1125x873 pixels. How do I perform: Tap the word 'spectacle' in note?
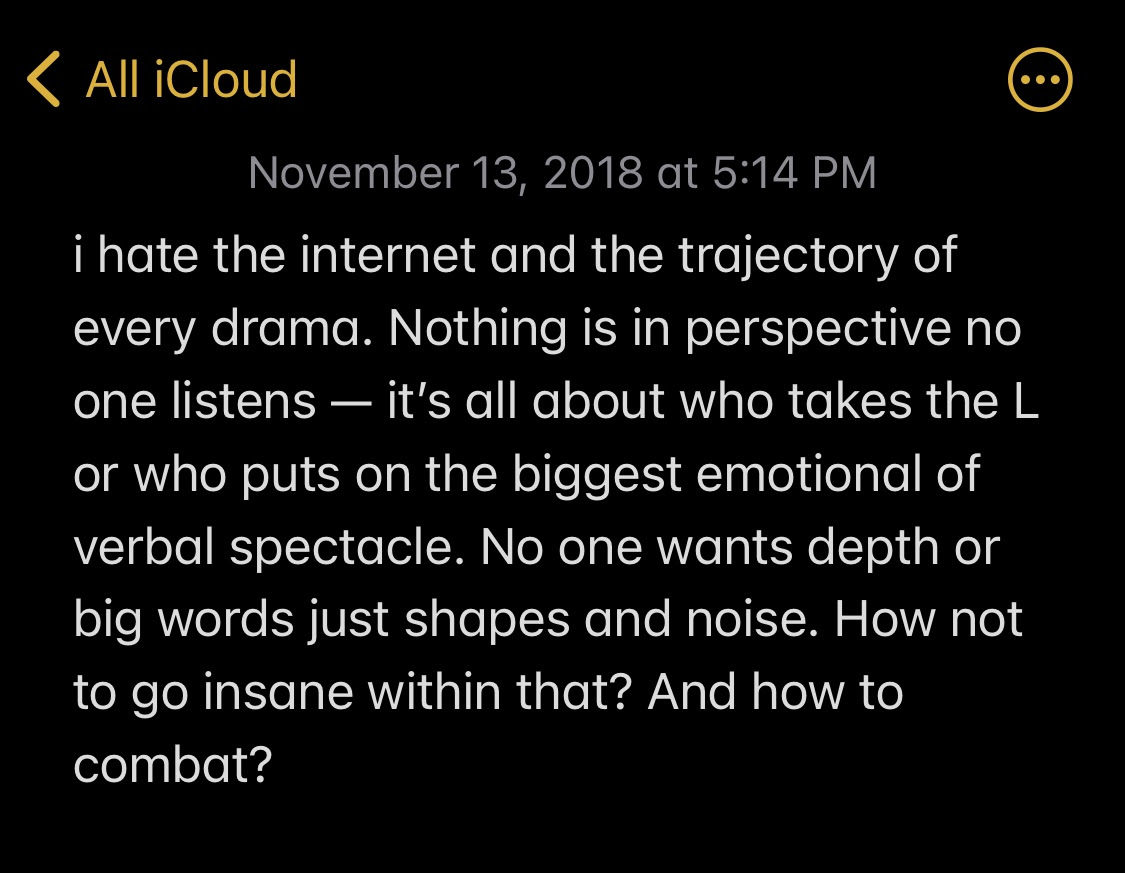(x=342, y=548)
